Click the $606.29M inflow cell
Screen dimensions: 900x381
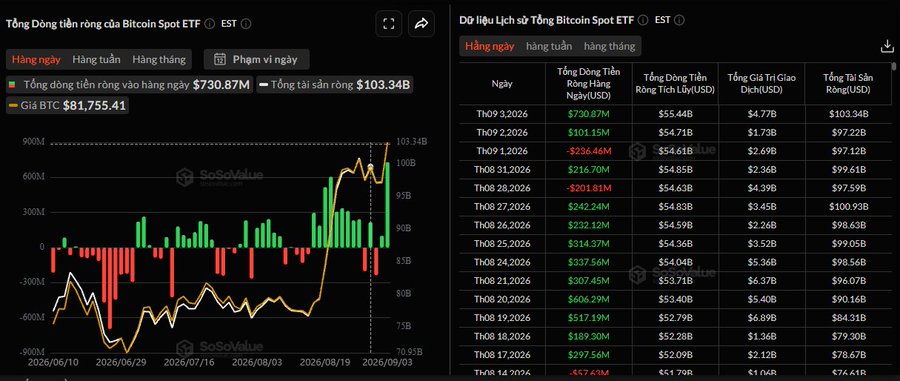pyautogui.click(x=589, y=300)
